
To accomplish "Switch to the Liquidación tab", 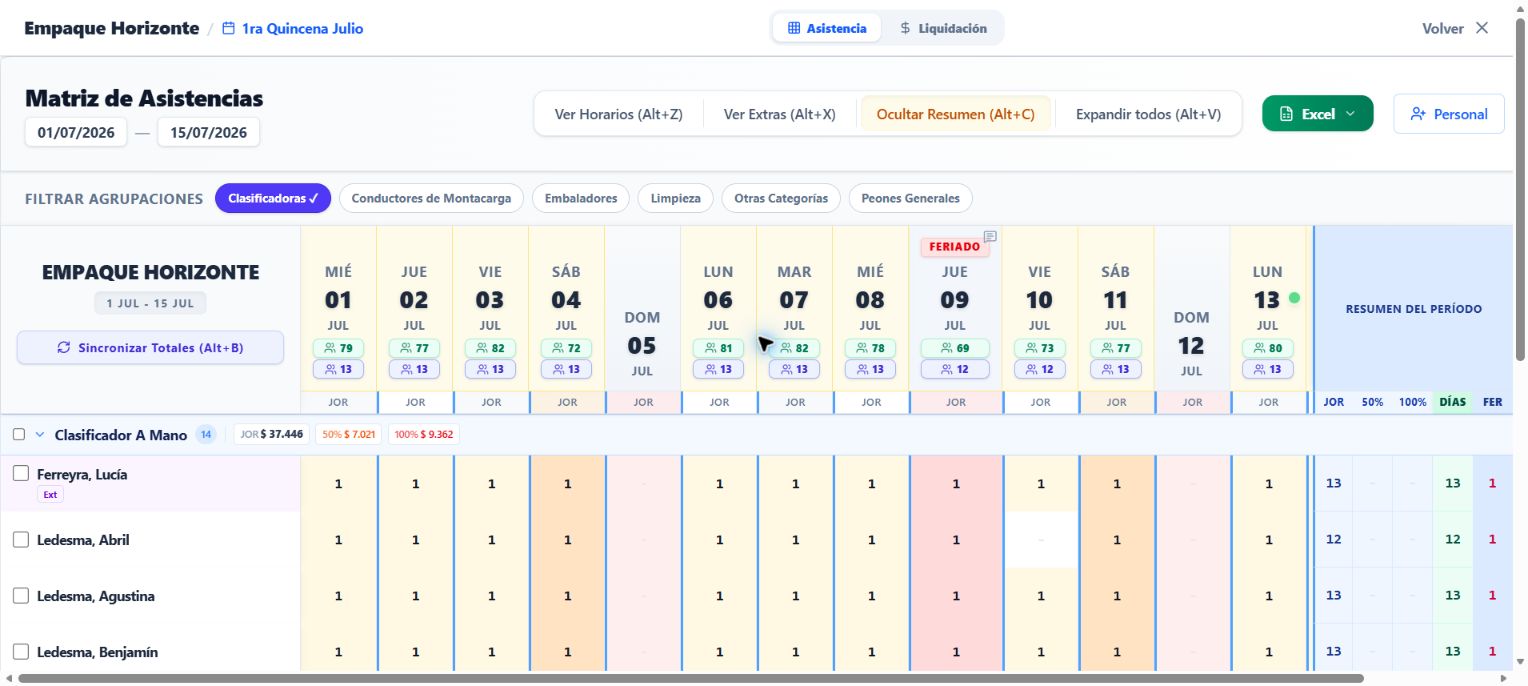I will (943, 28).
